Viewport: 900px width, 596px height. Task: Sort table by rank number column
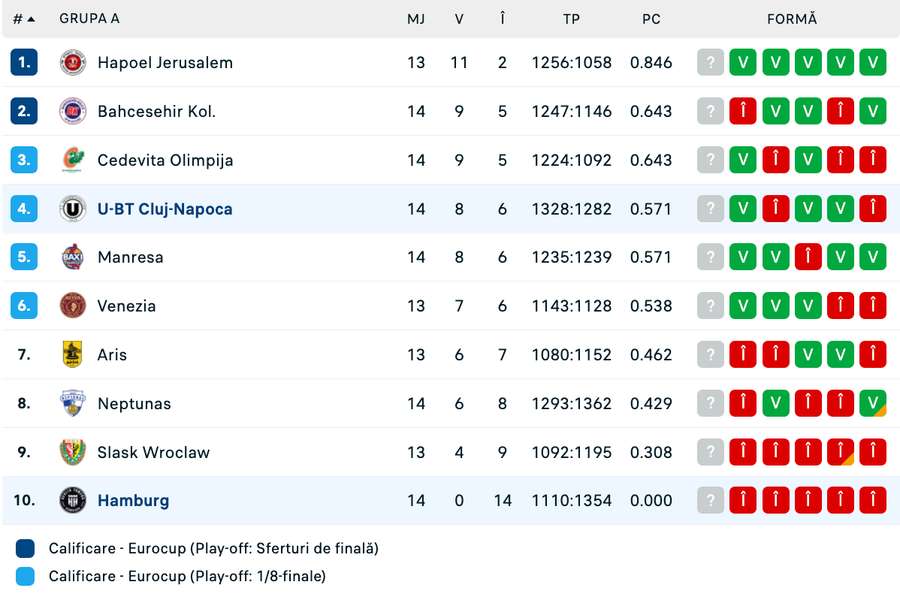24,19
